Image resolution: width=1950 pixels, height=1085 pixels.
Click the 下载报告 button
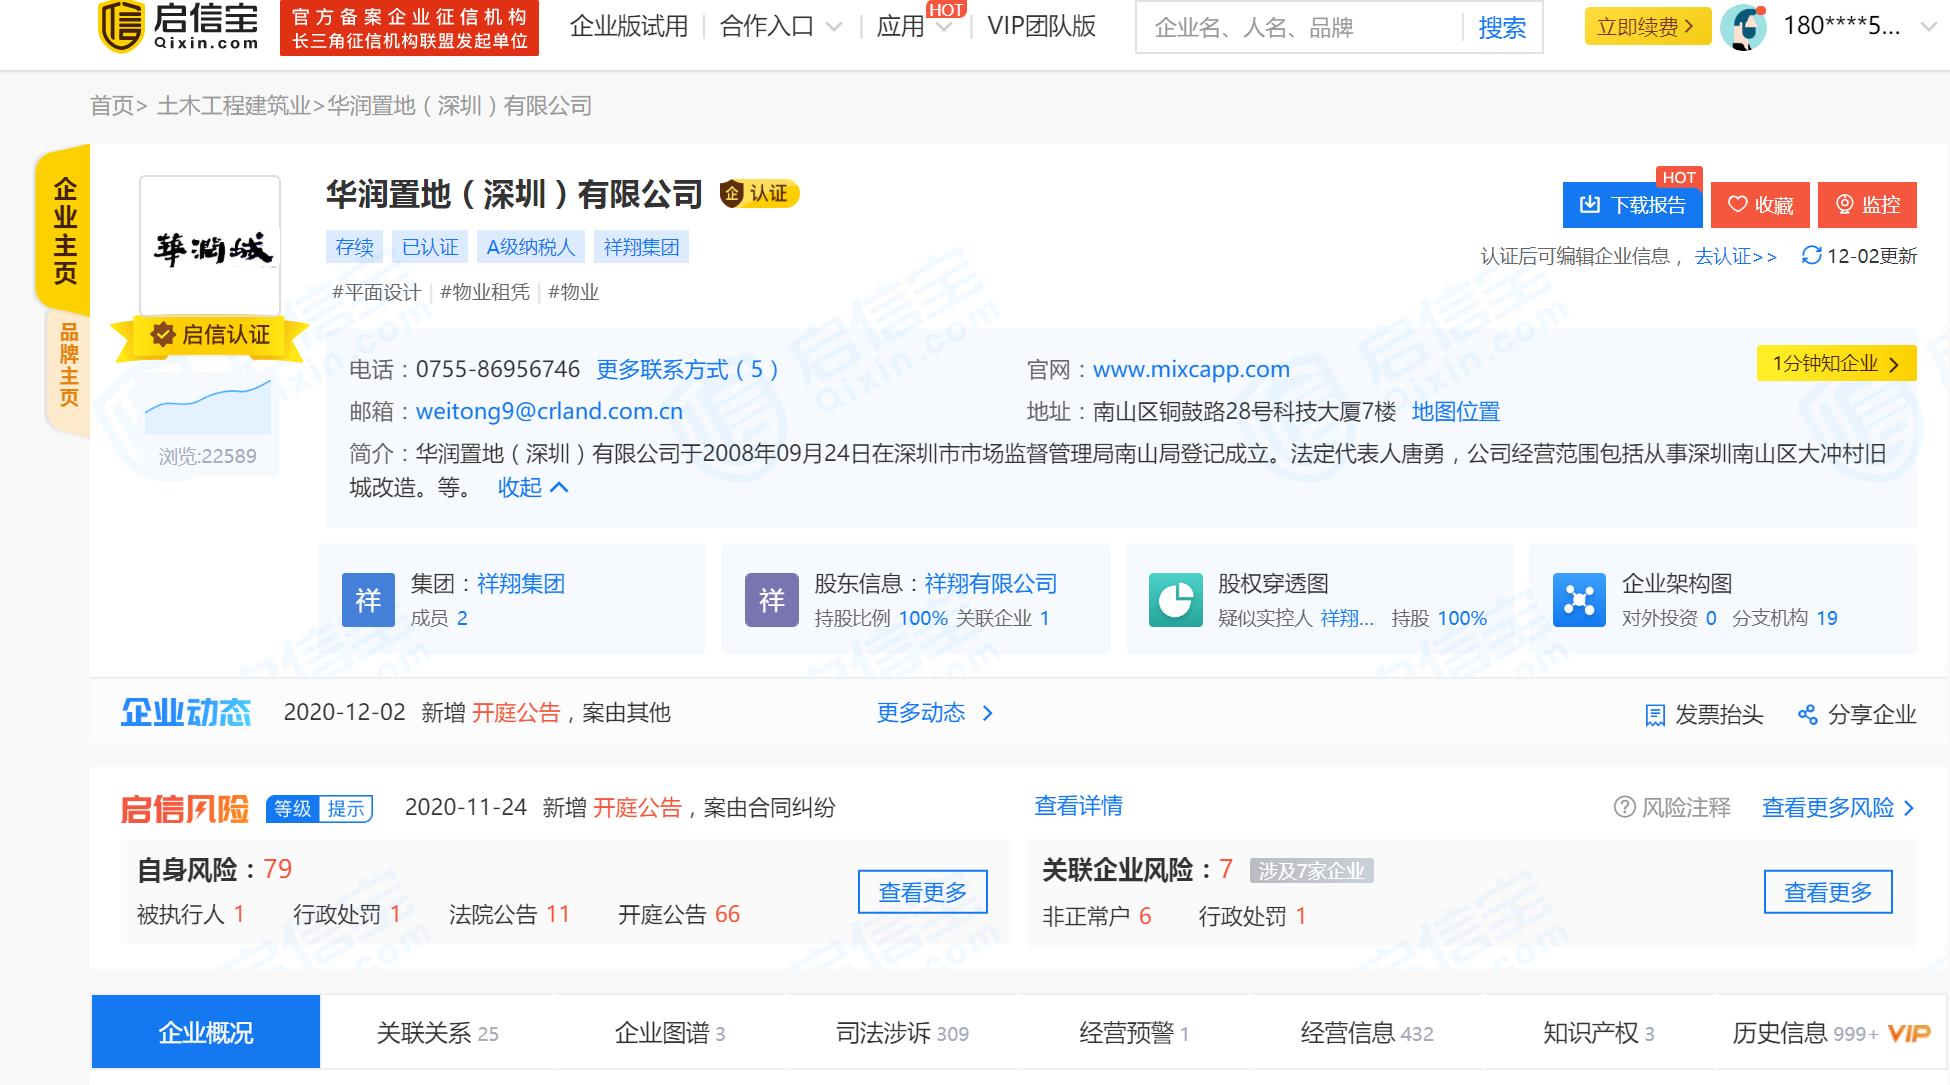1633,205
